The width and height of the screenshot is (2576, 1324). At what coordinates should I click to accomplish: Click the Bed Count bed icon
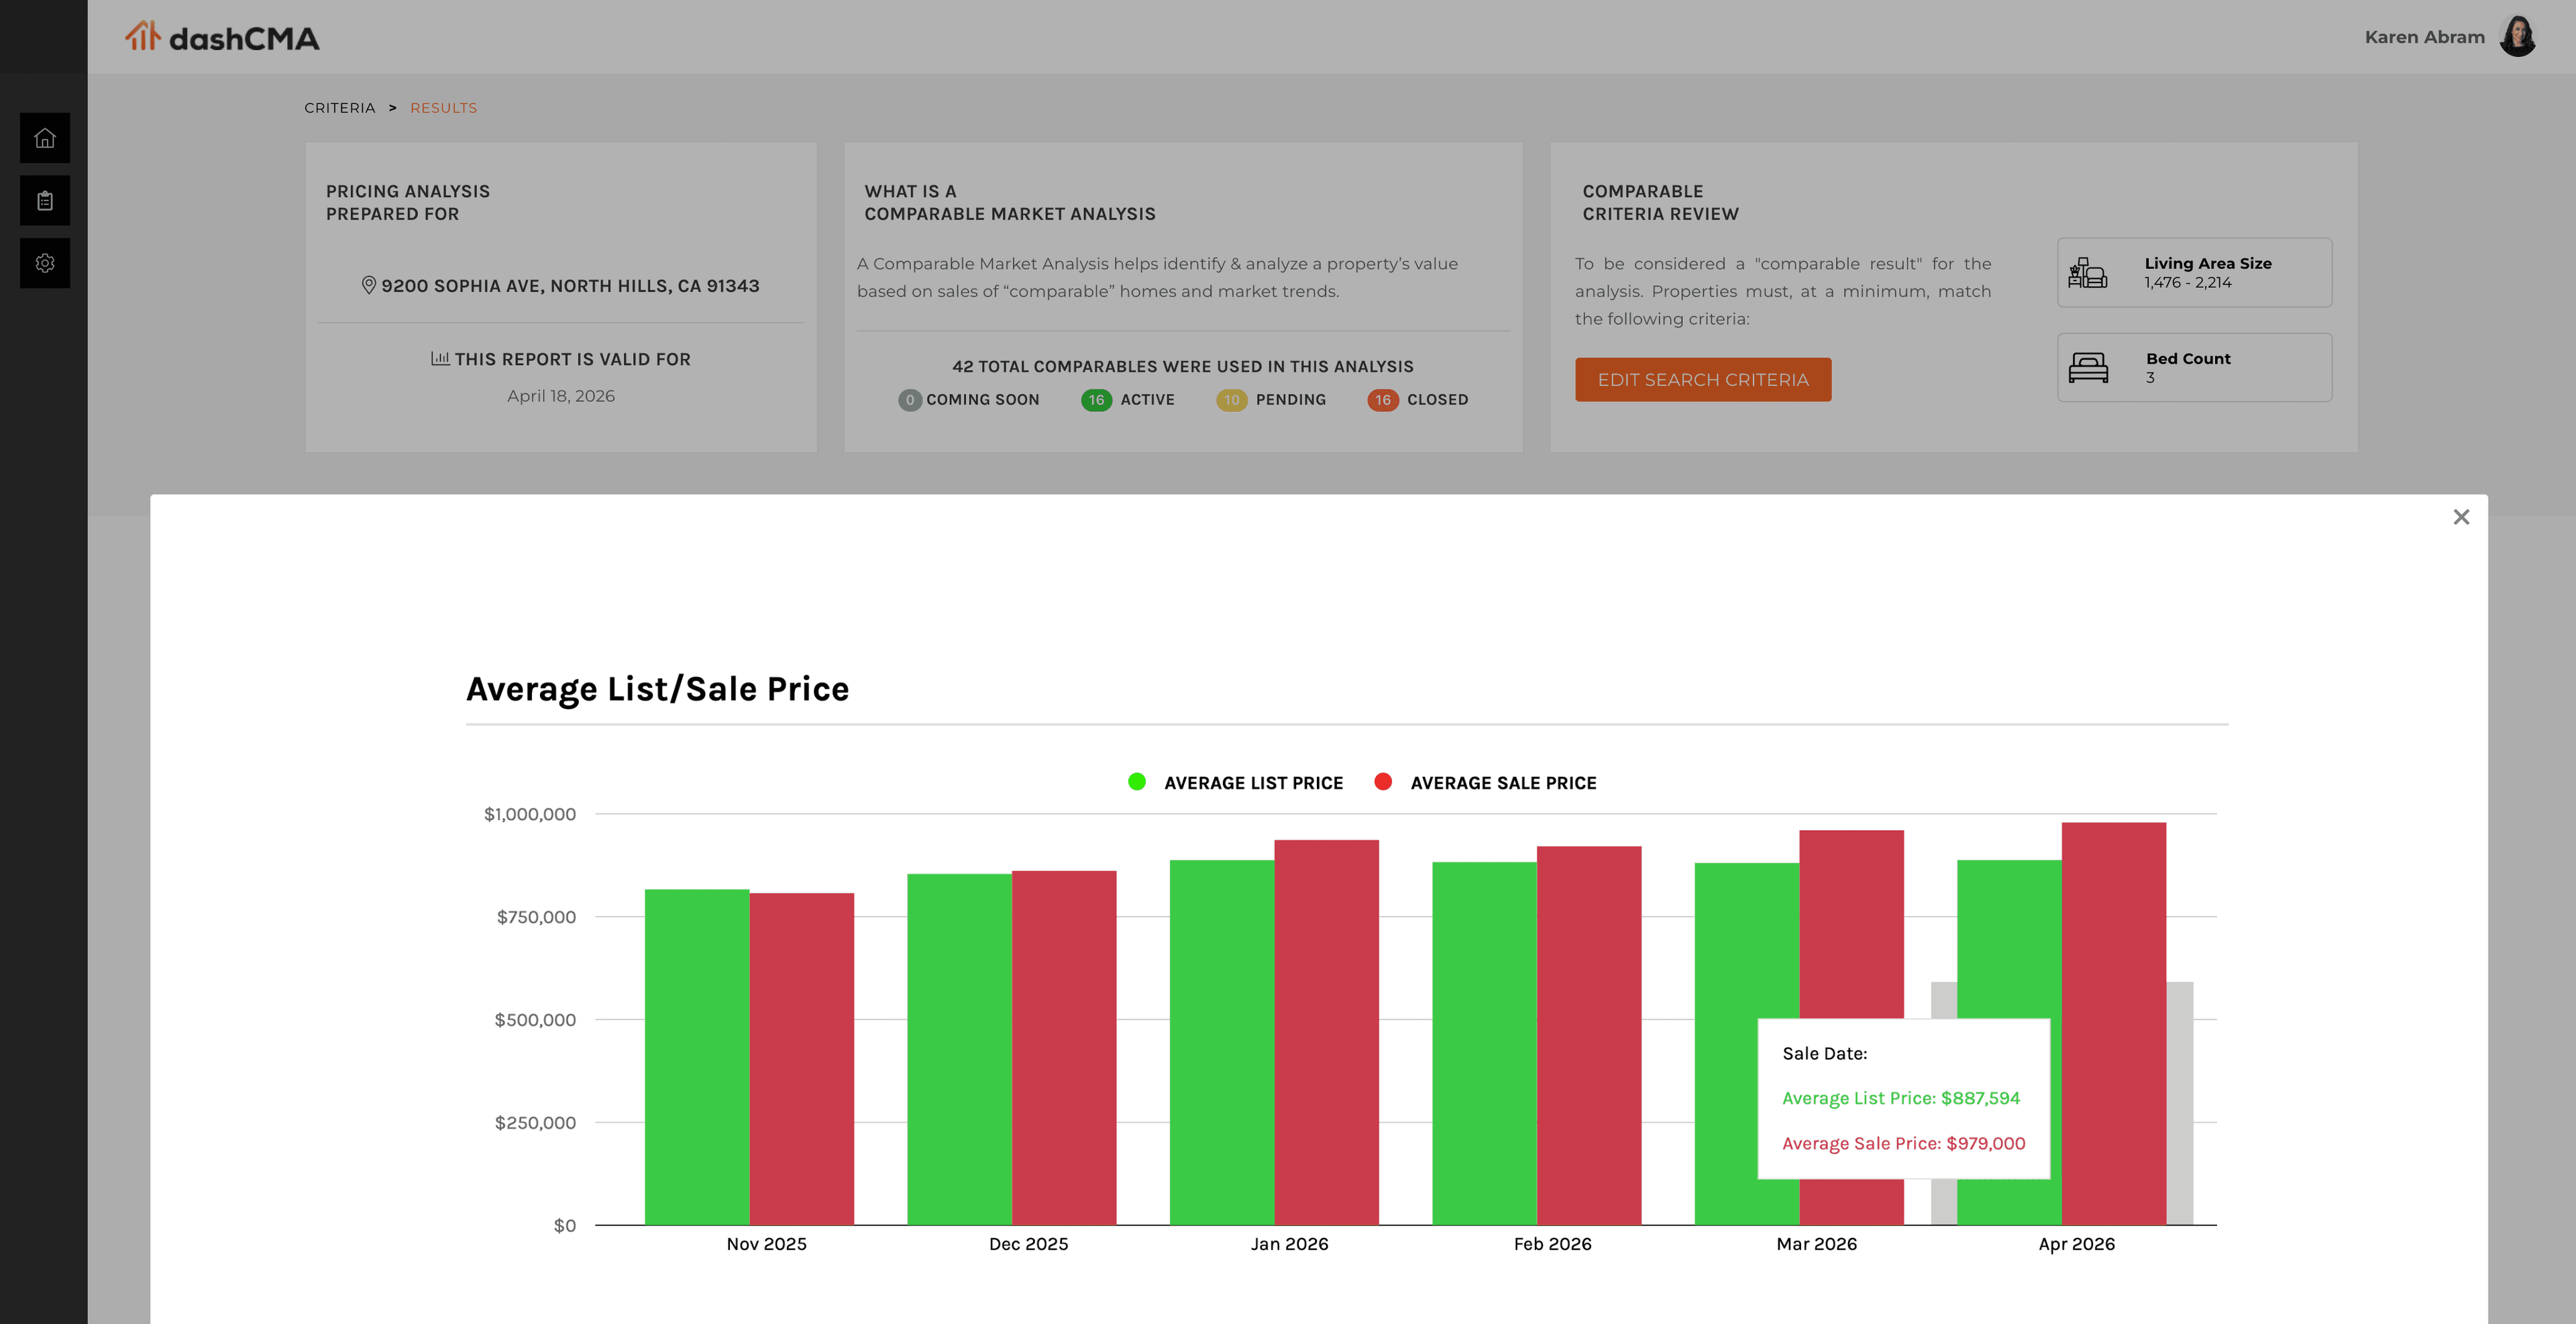click(2088, 367)
